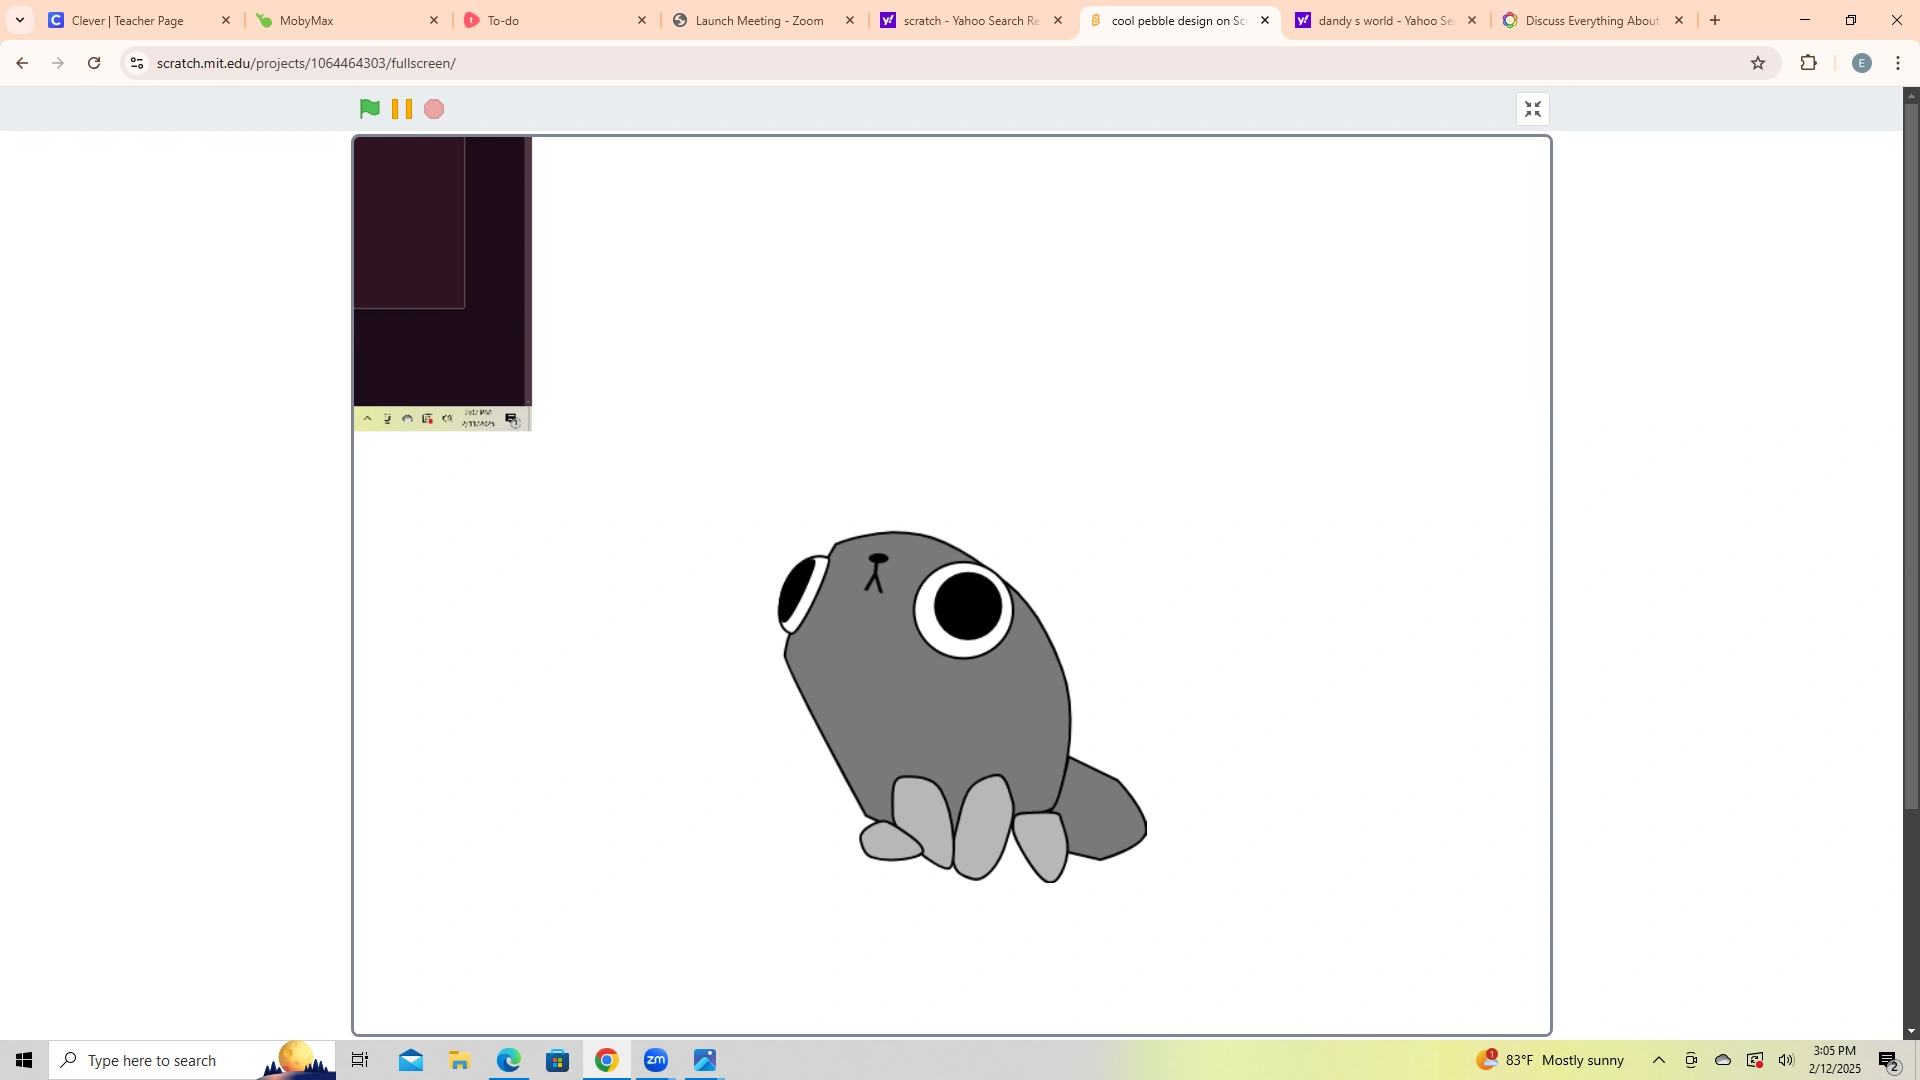Open Zoom from the taskbar
Image resolution: width=1920 pixels, height=1080 pixels.
656,1060
